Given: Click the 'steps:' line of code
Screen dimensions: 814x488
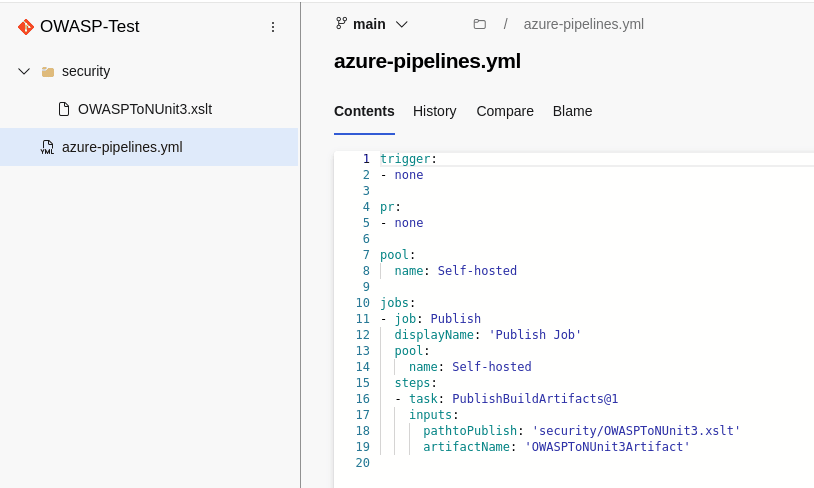Looking at the screenshot, I should [x=415, y=383].
